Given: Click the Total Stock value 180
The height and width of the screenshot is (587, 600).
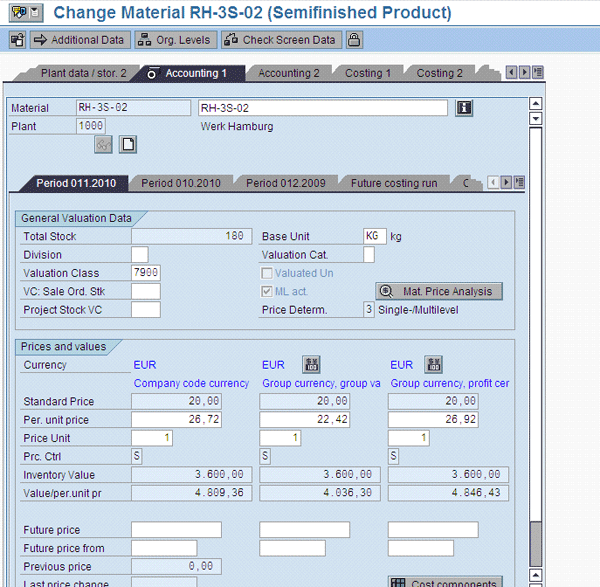Looking at the screenshot, I should [x=192, y=236].
